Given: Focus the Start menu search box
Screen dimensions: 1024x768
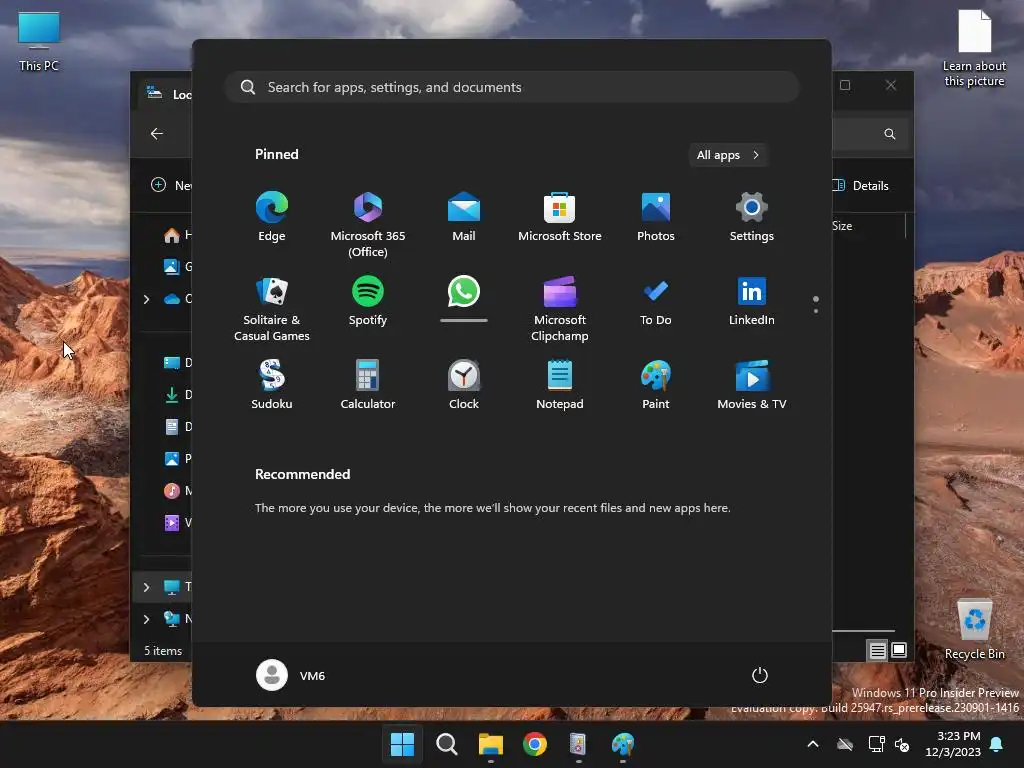Looking at the screenshot, I should tap(512, 87).
